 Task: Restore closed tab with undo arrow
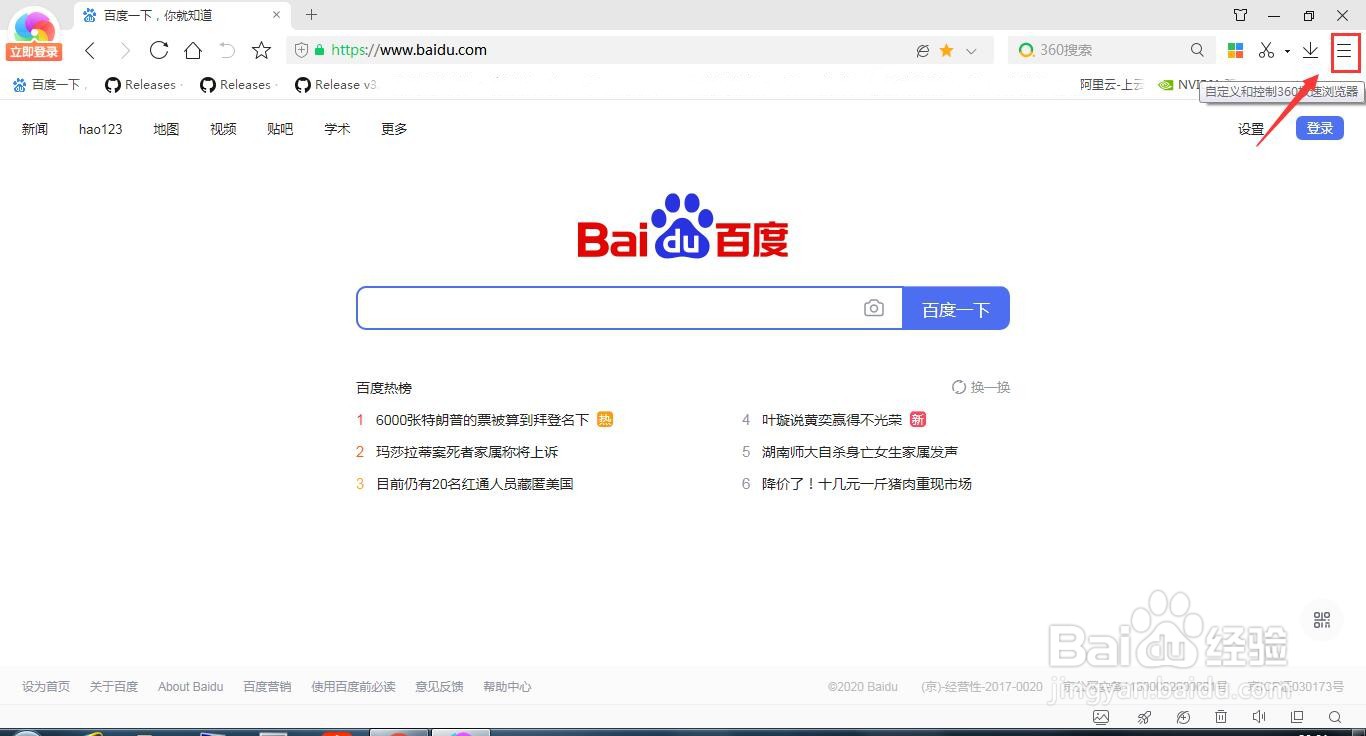coord(227,50)
